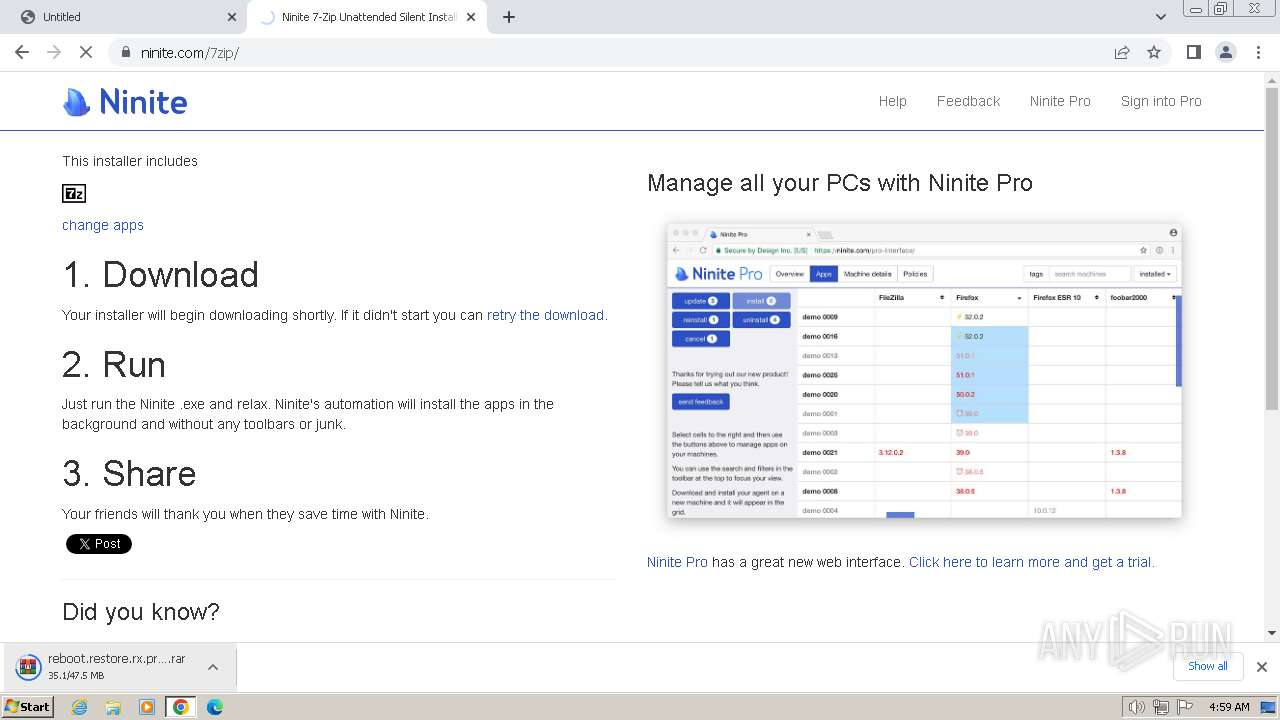Open the network tray icon

(x=1161, y=707)
